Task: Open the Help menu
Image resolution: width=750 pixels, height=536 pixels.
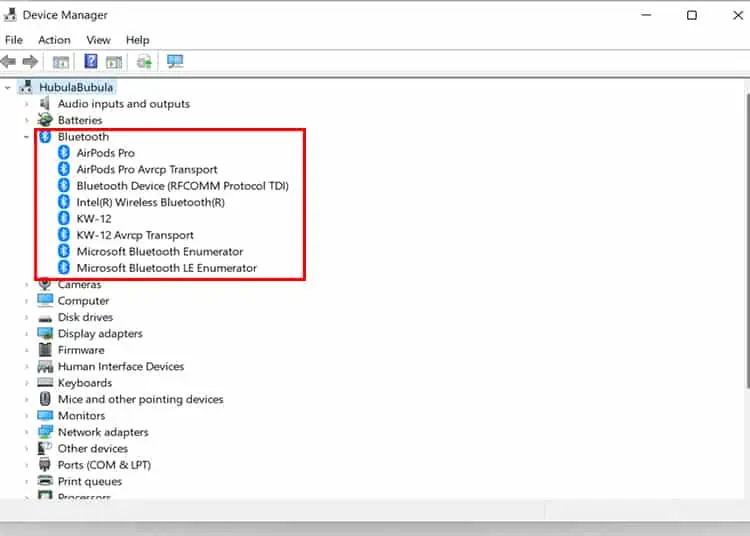Action: pyautogui.click(x=137, y=40)
